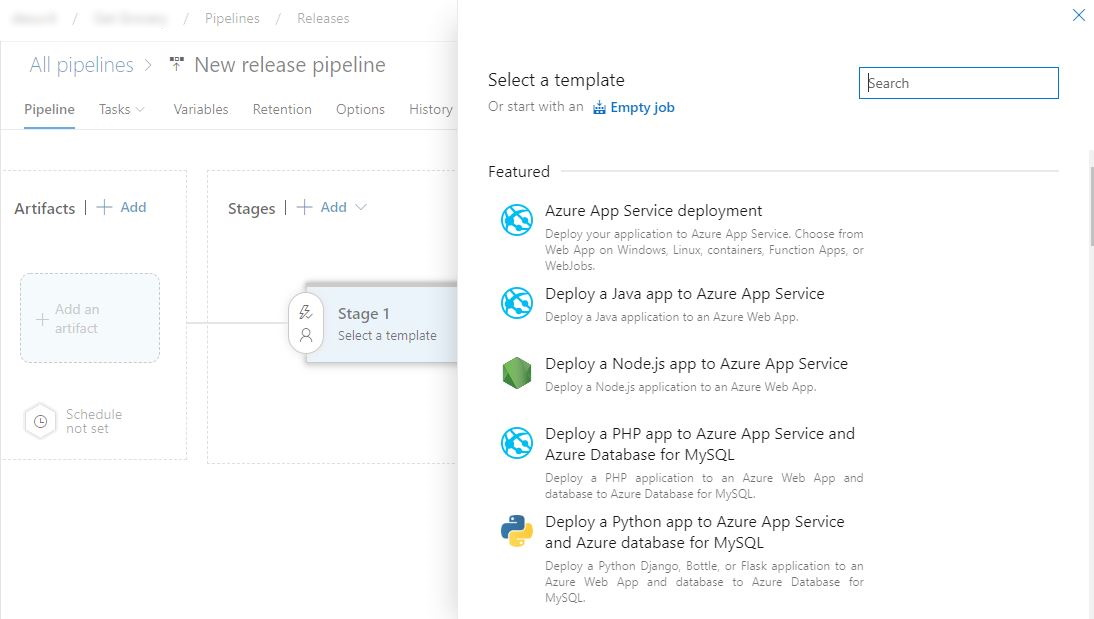1094x619 pixels.
Task: Close the template selection panel
Action: pos(1079,15)
